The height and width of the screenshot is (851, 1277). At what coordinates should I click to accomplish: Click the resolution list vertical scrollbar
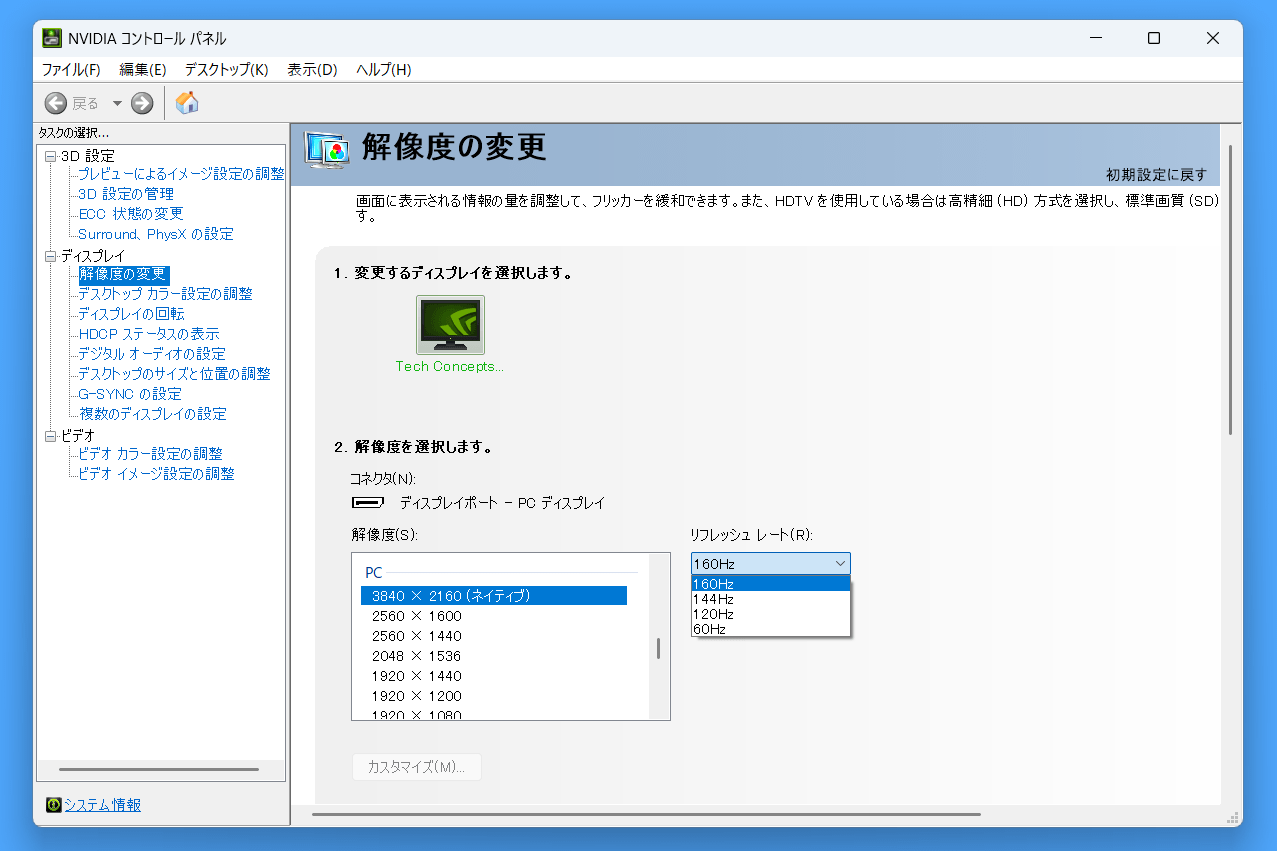[658, 648]
